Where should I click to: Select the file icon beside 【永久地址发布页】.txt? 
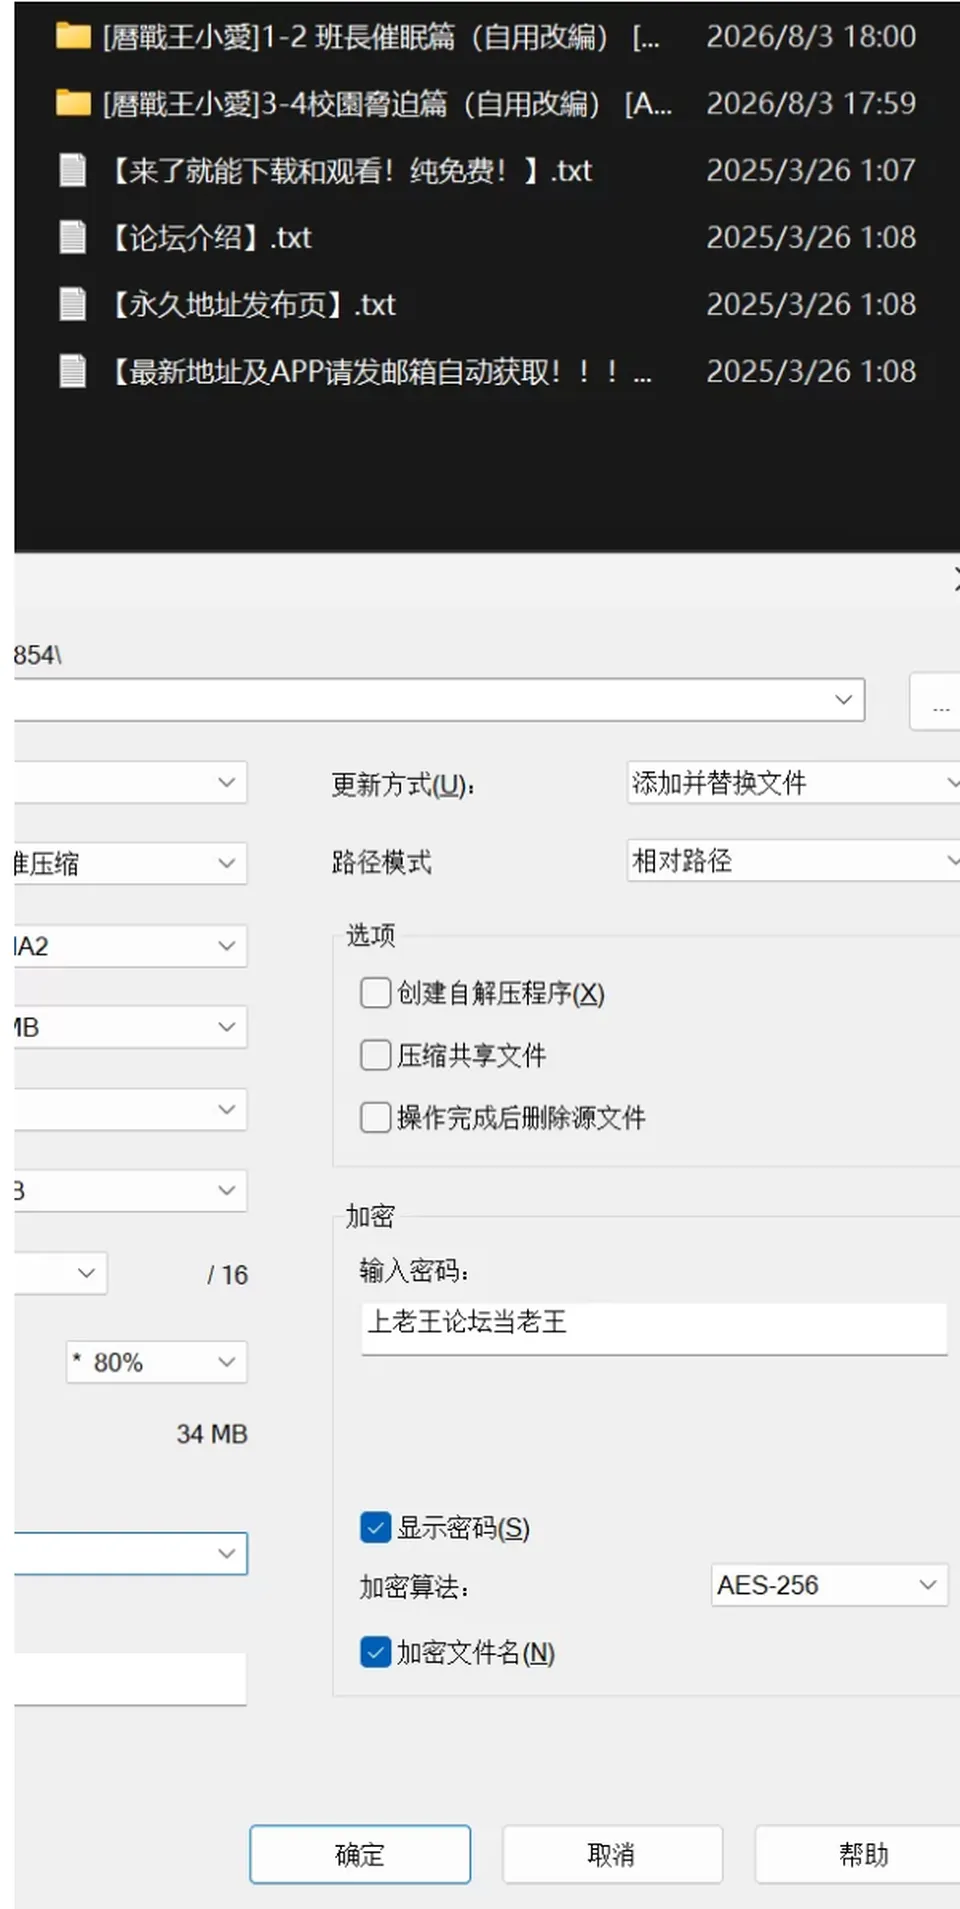coord(73,304)
